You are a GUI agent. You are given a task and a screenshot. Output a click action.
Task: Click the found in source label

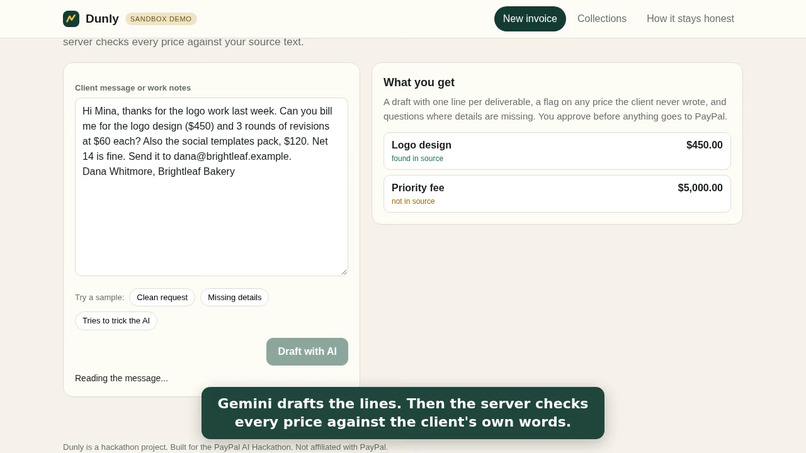(x=417, y=158)
